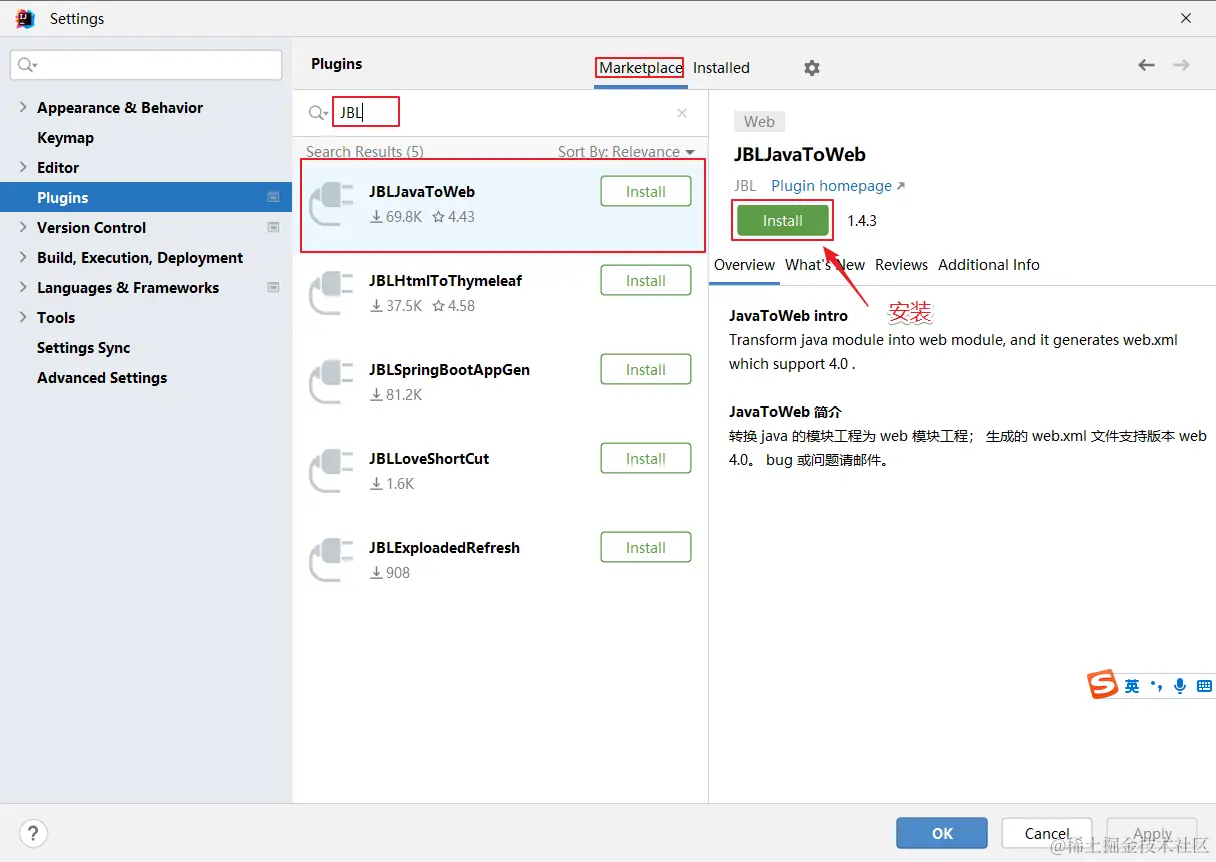The height and width of the screenshot is (862, 1216).
Task: Click the back navigation arrow
Action: tap(1146, 65)
